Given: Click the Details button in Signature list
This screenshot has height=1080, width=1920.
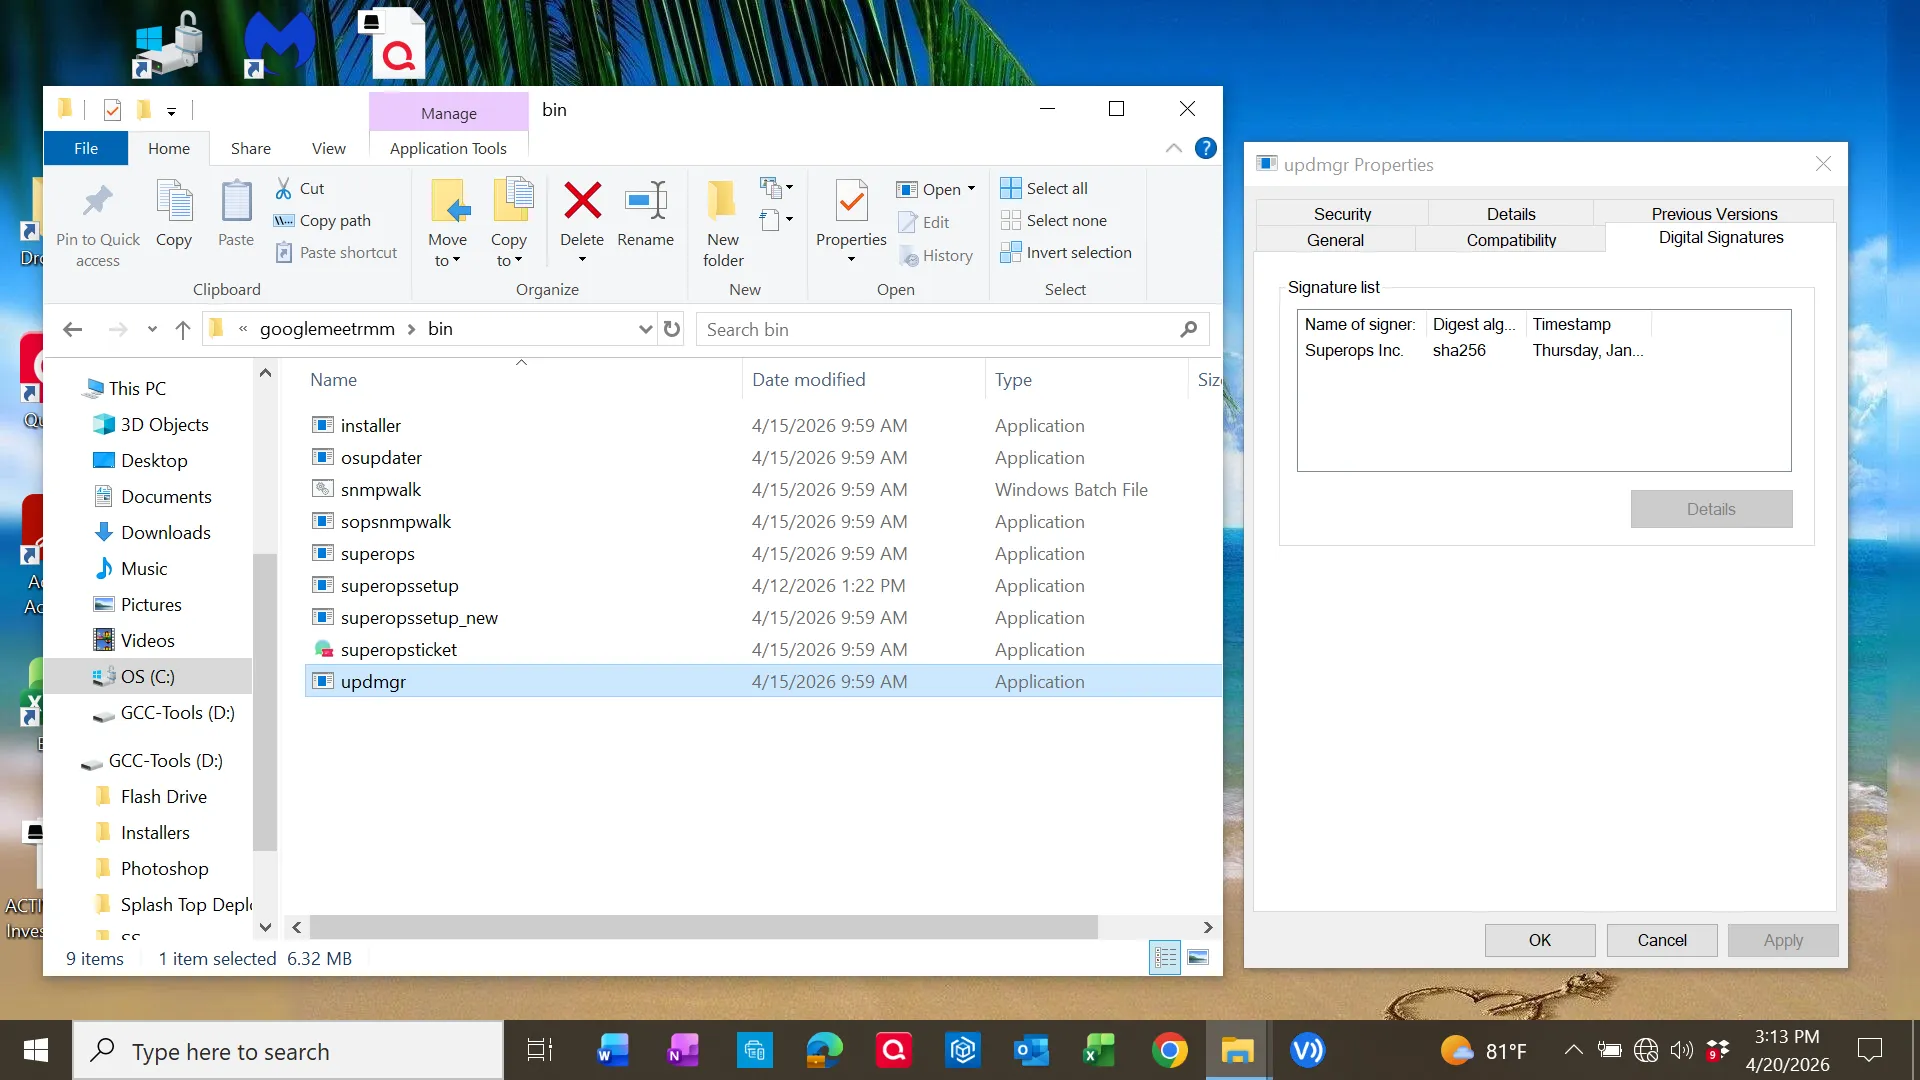Looking at the screenshot, I should pos(1711,509).
